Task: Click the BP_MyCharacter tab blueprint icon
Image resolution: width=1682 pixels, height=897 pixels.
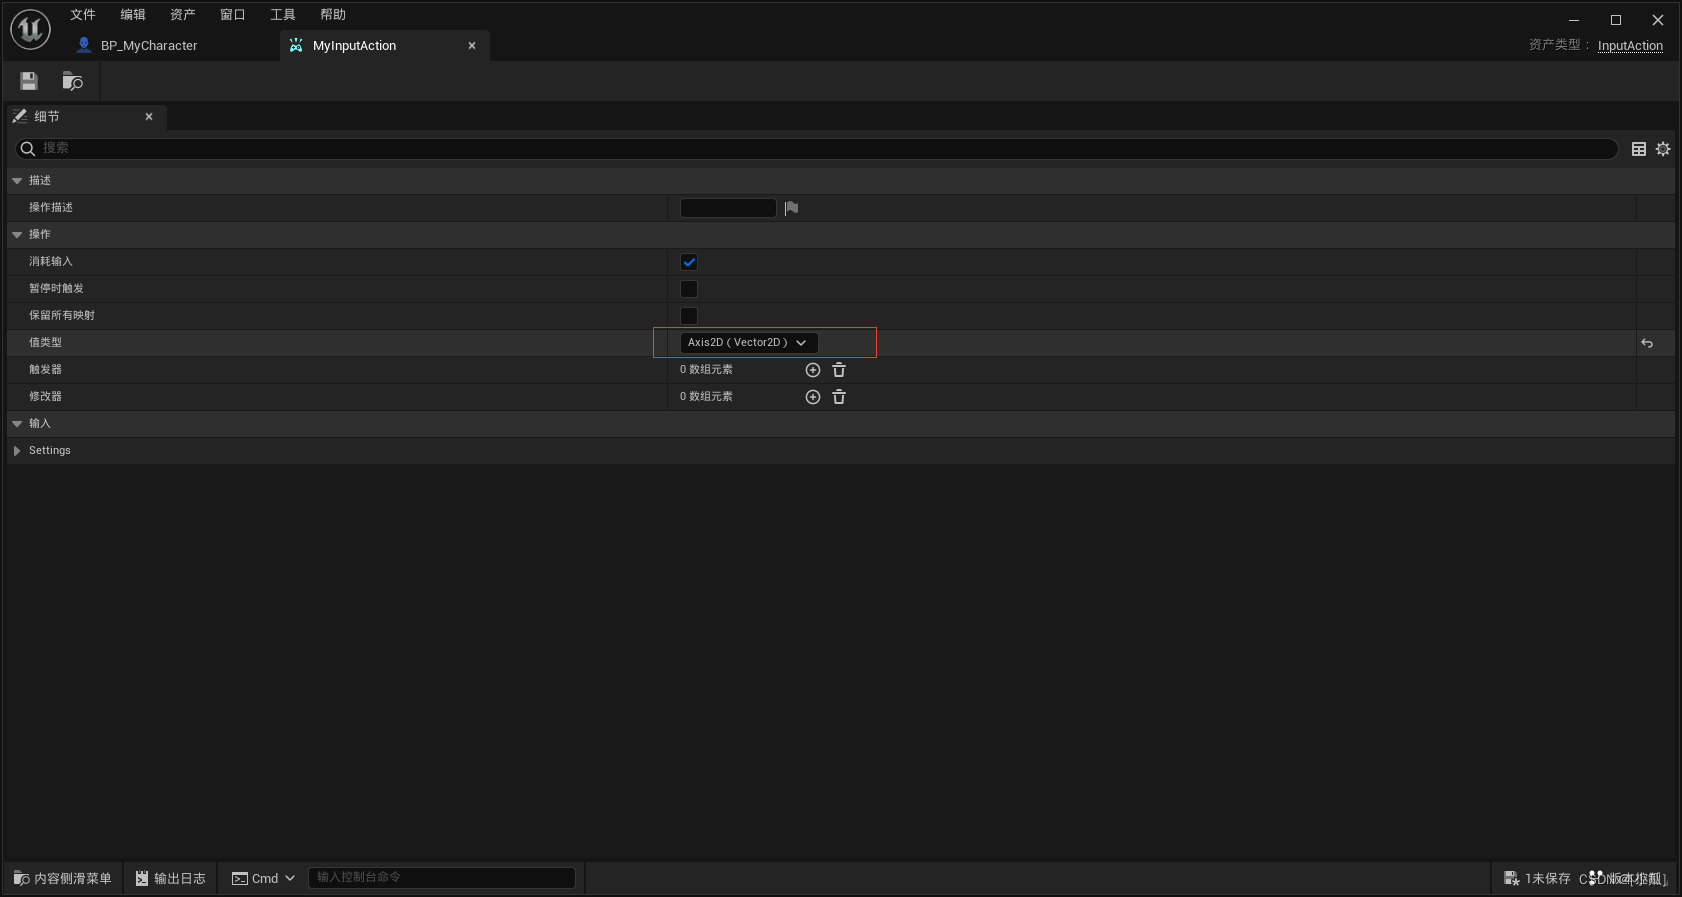Action: pyautogui.click(x=84, y=45)
